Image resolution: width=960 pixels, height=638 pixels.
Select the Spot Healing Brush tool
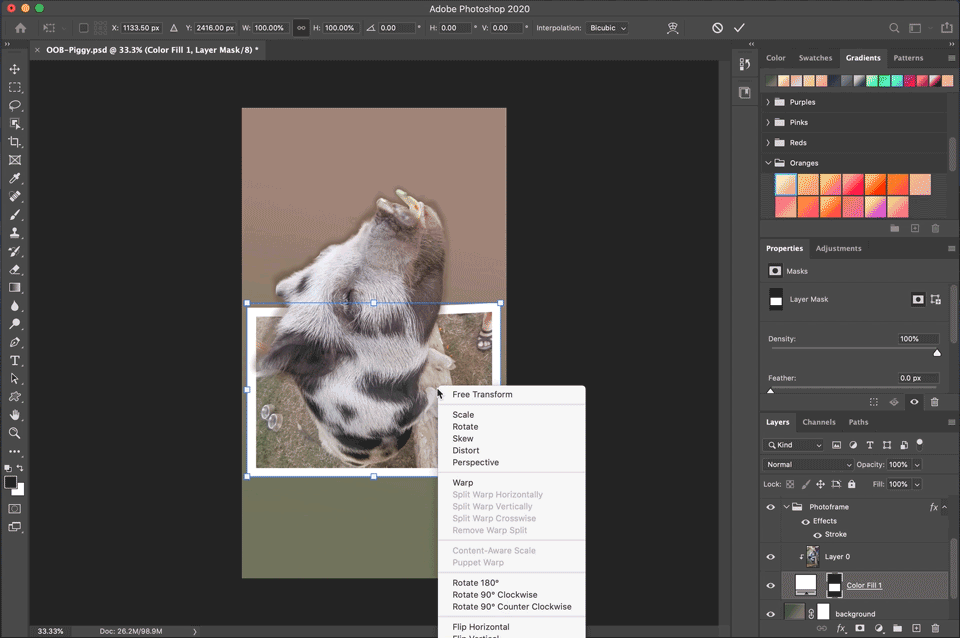point(15,197)
